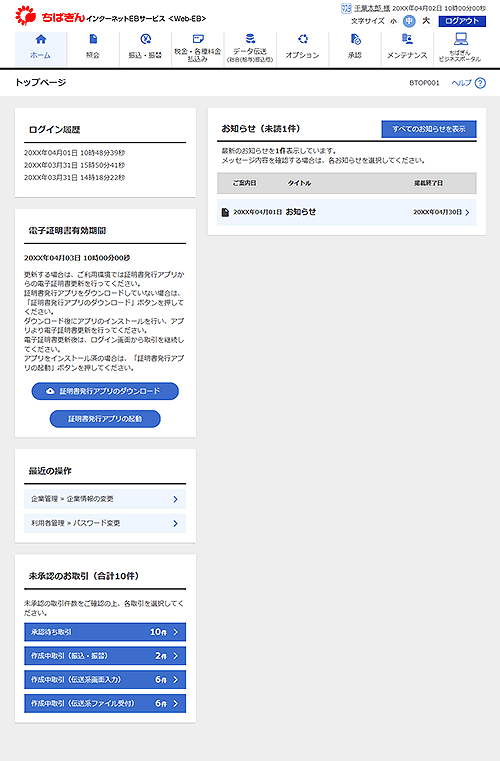Screen dimensions: 500x761
Task: Set font size to 中
Action: point(409,21)
